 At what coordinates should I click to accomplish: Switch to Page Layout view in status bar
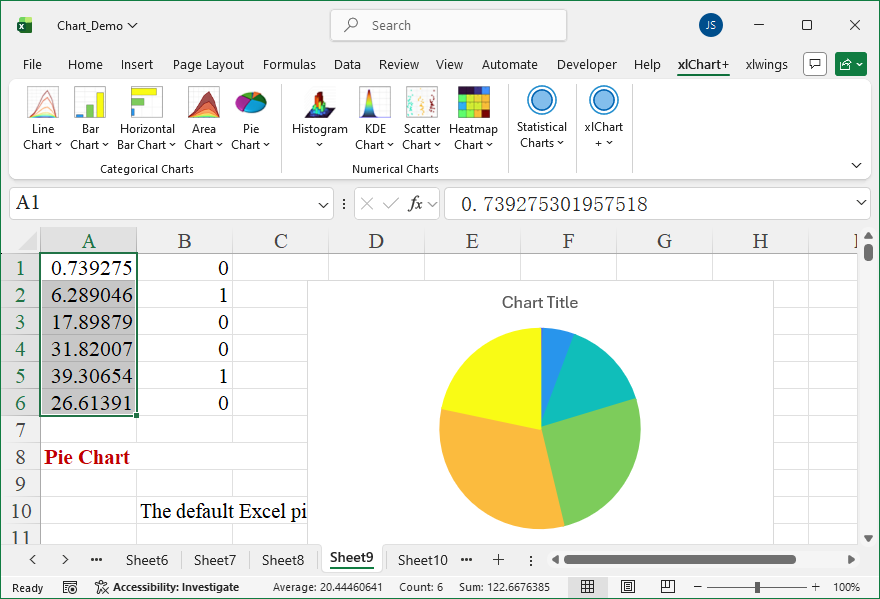[x=628, y=587]
